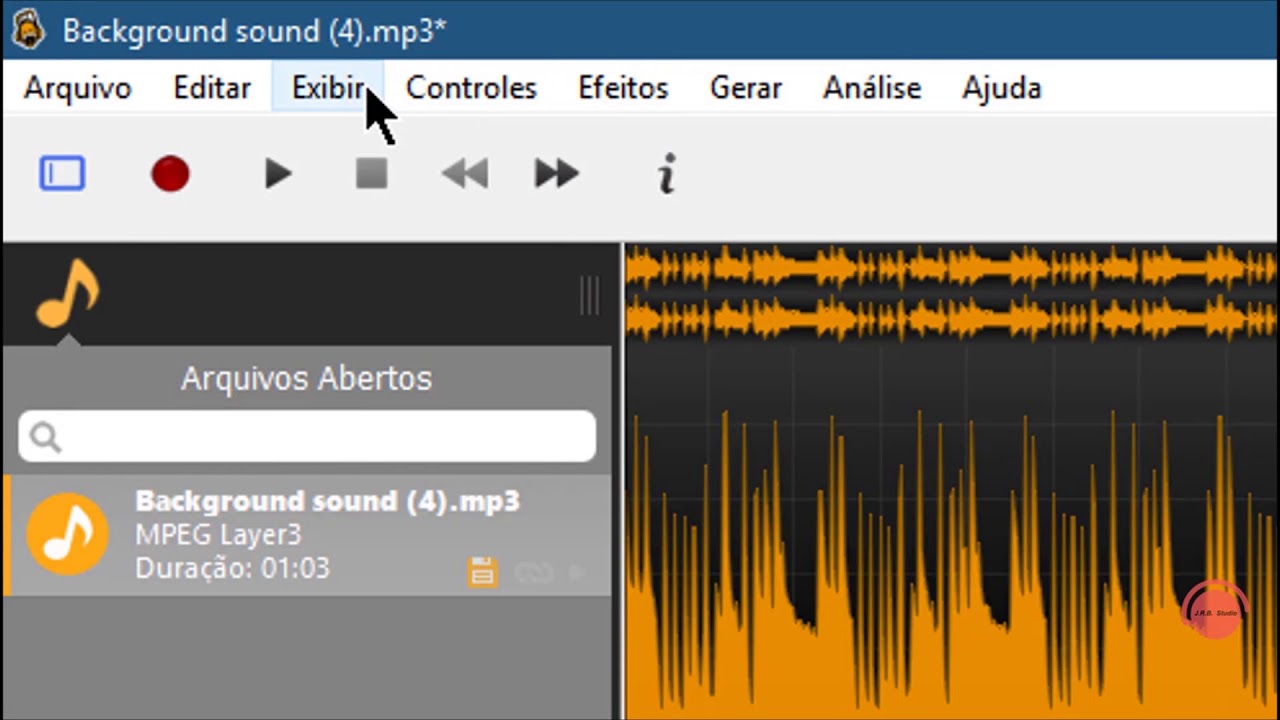Toggle the sidebar panel icon
Image resolution: width=1280 pixels, height=720 pixels.
62,174
